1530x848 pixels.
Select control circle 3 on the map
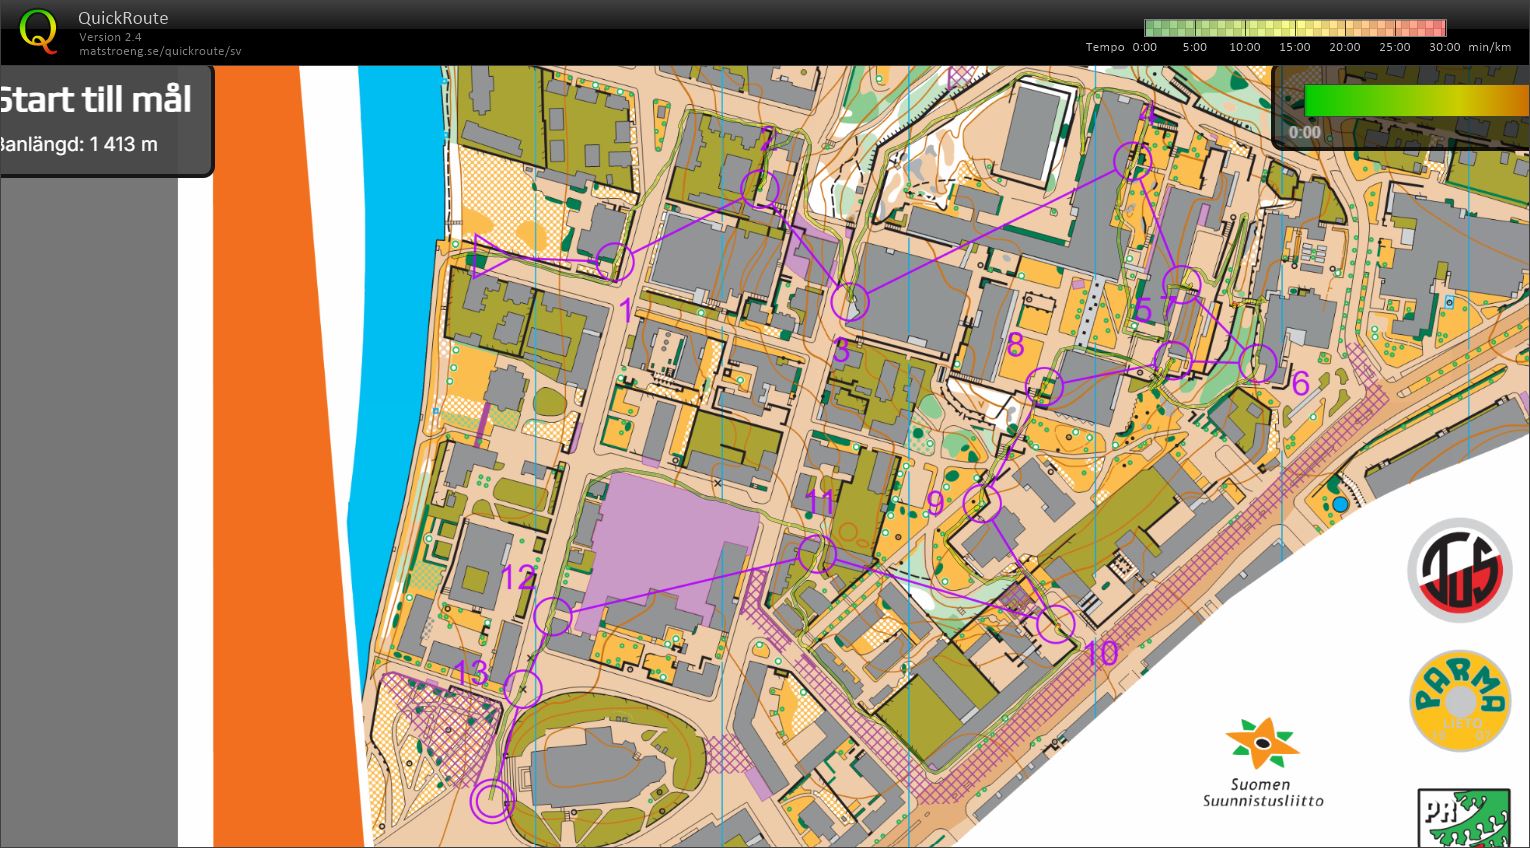click(851, 301)
